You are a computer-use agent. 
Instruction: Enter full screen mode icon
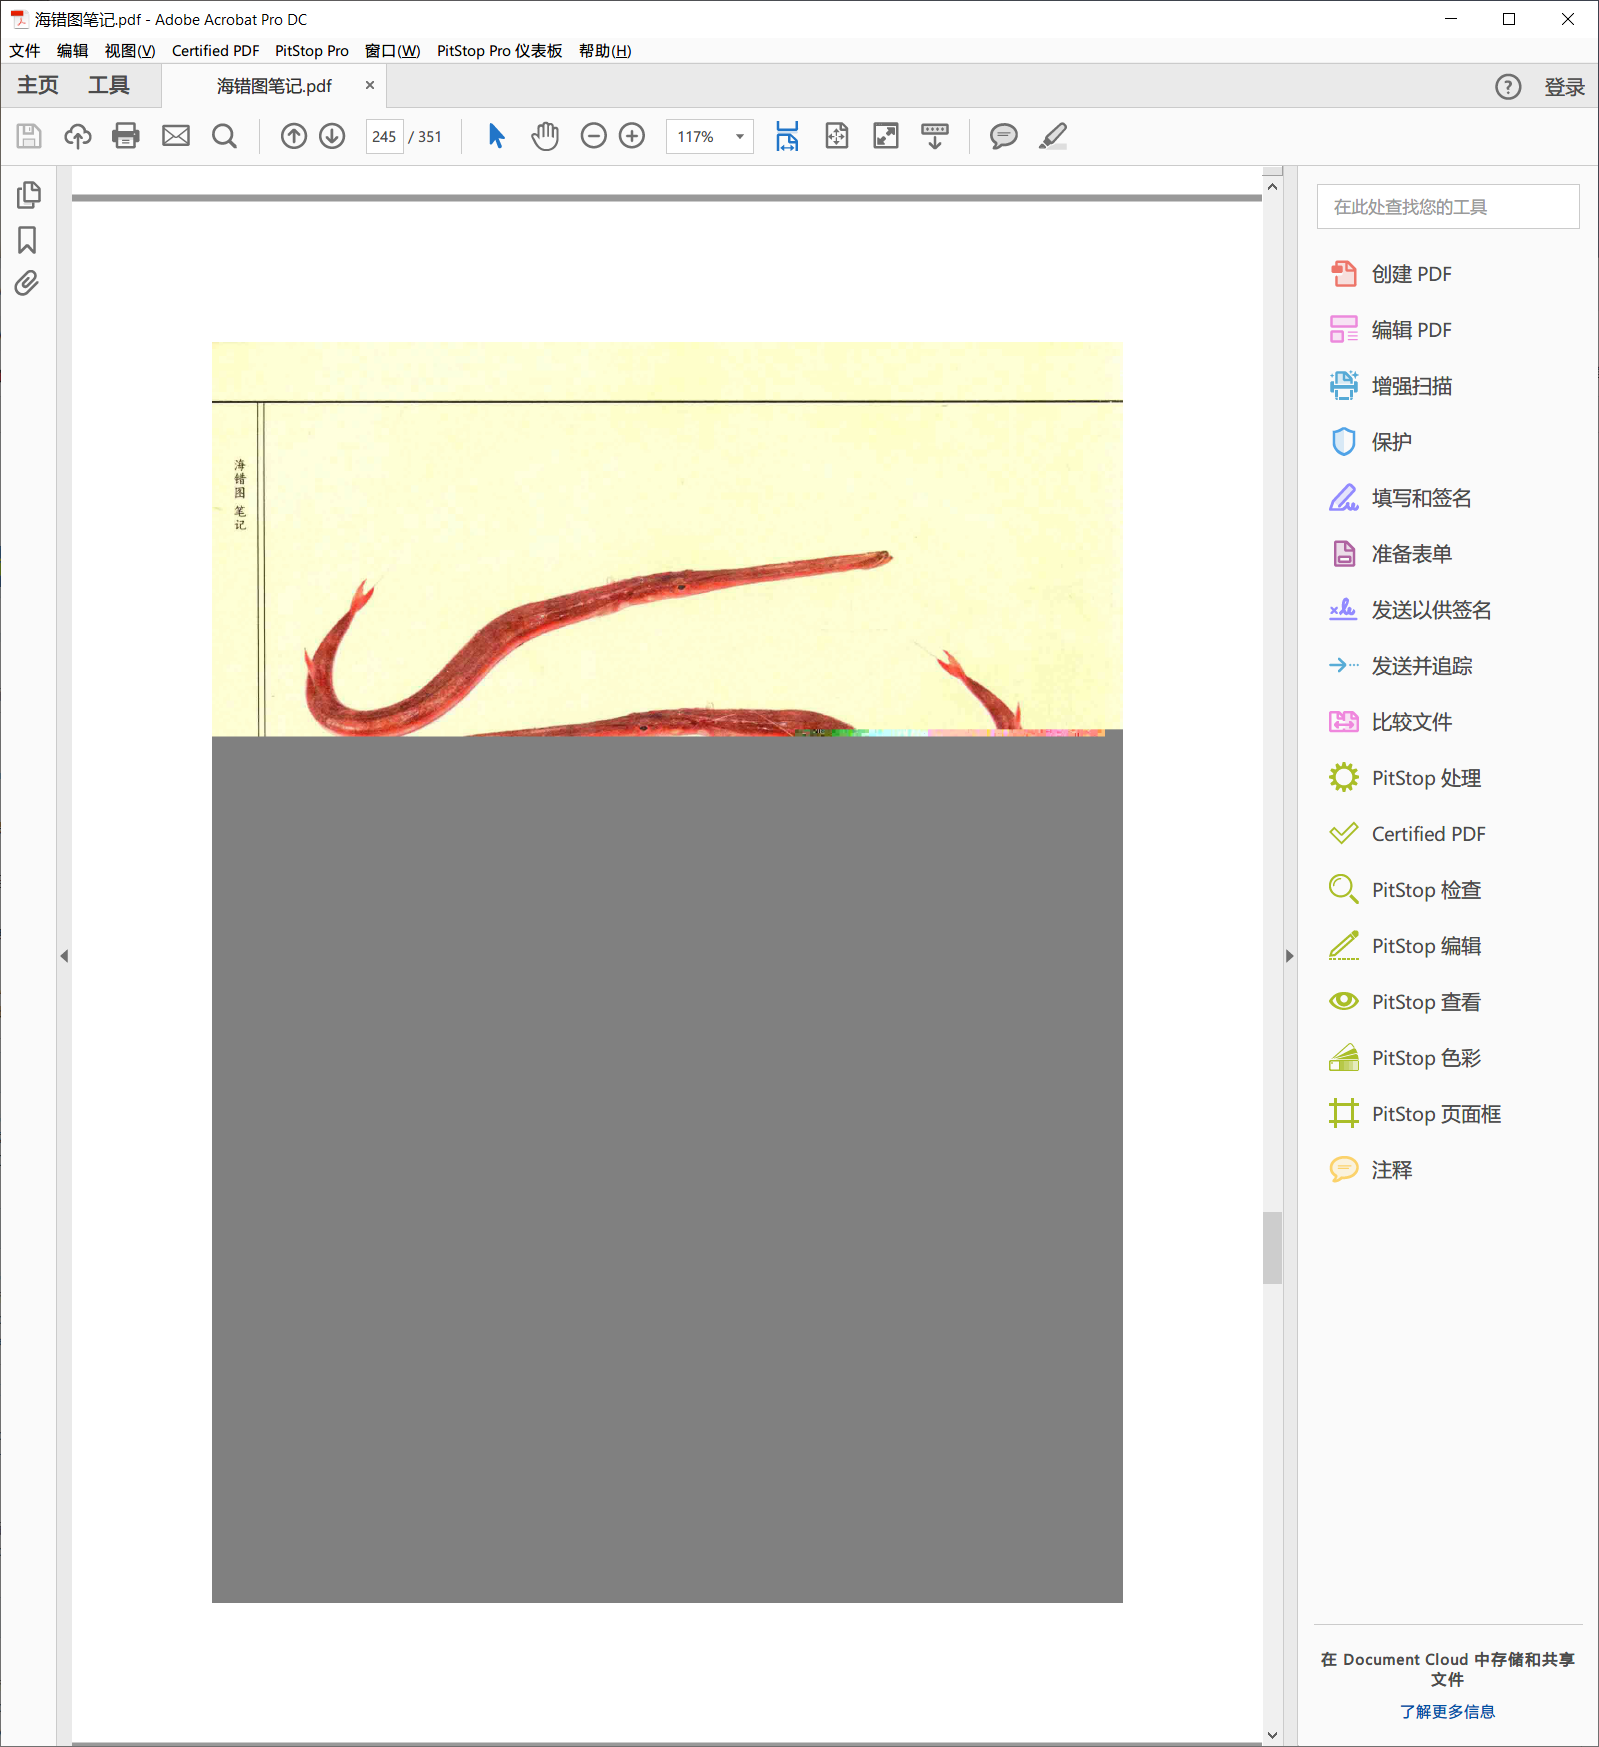click(886, 136)
